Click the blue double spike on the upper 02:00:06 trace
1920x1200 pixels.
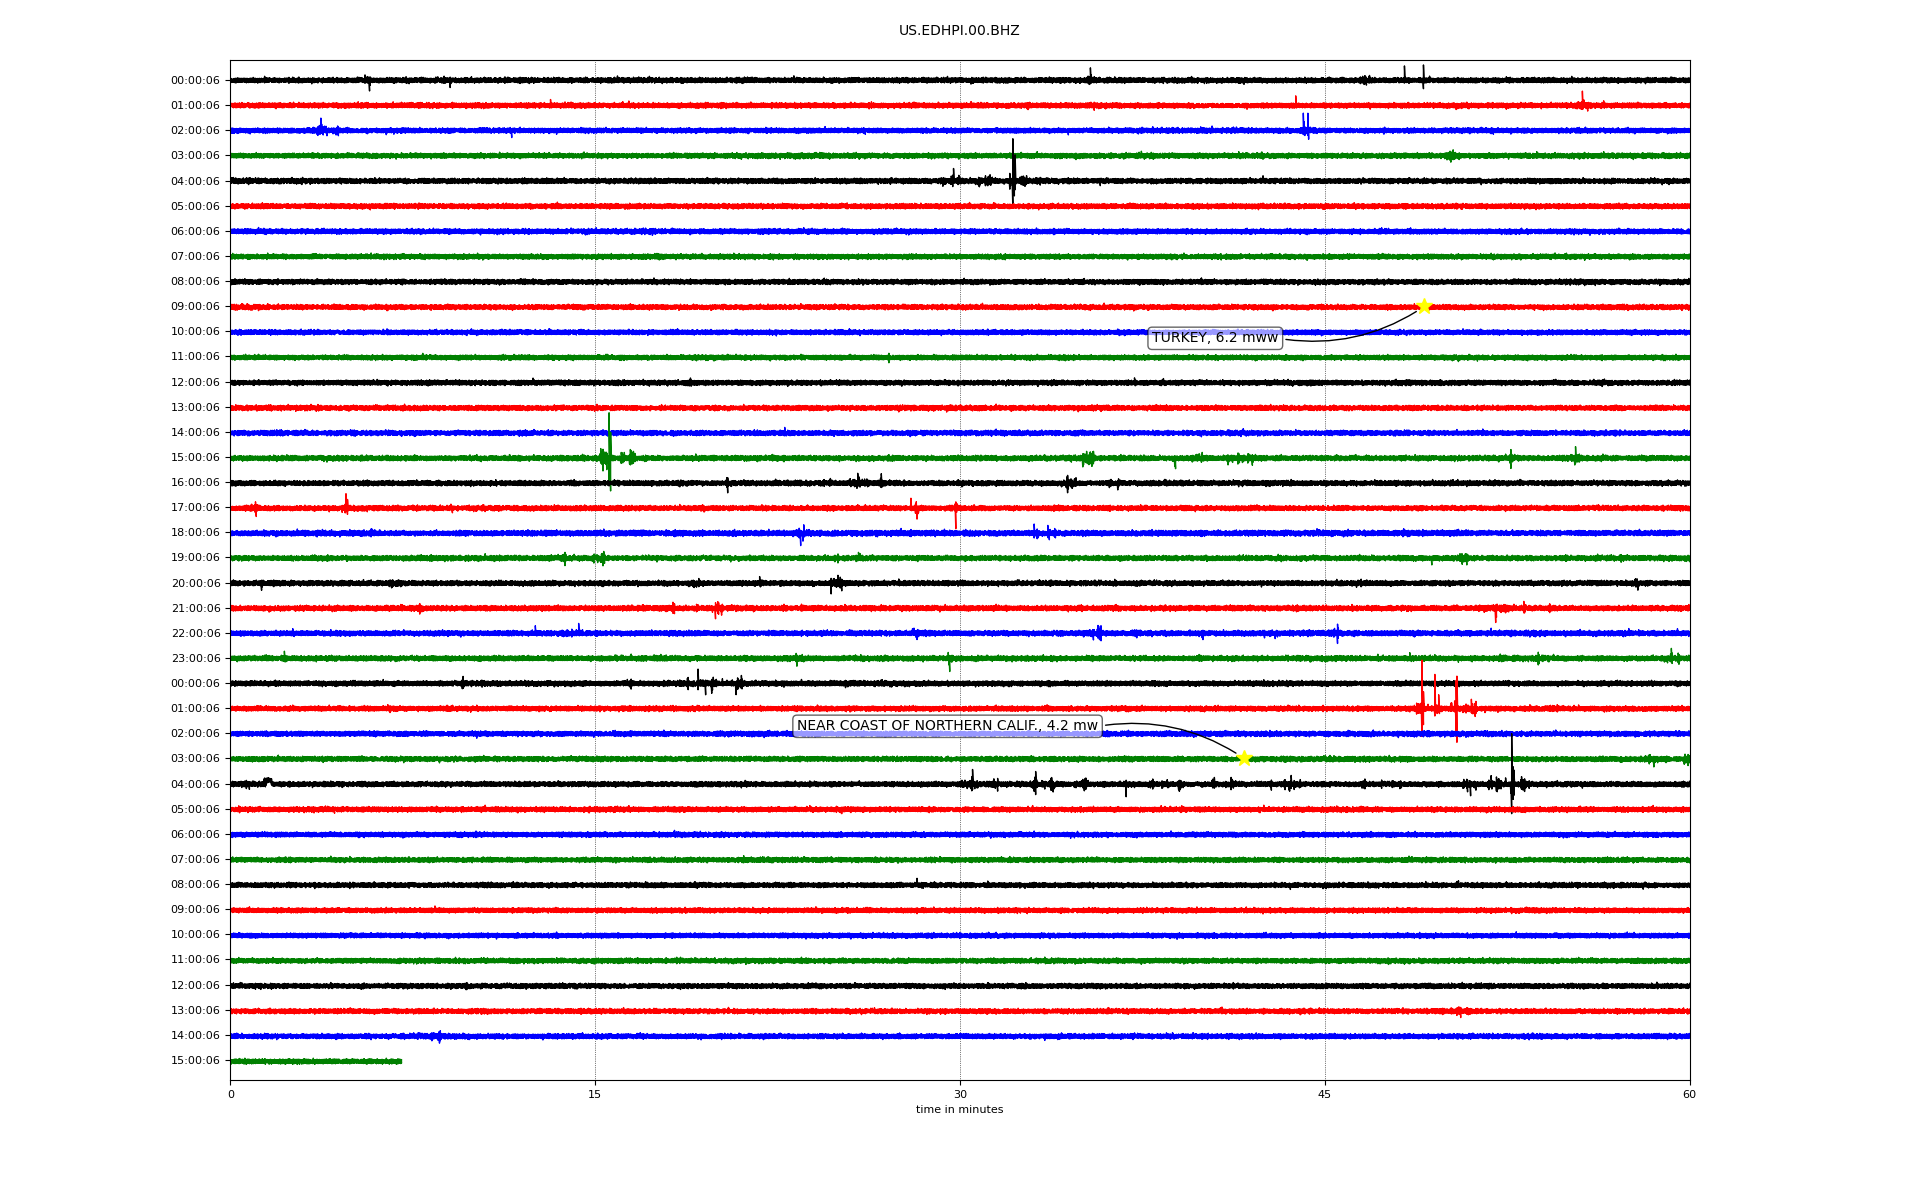[x=1306, y=125]
